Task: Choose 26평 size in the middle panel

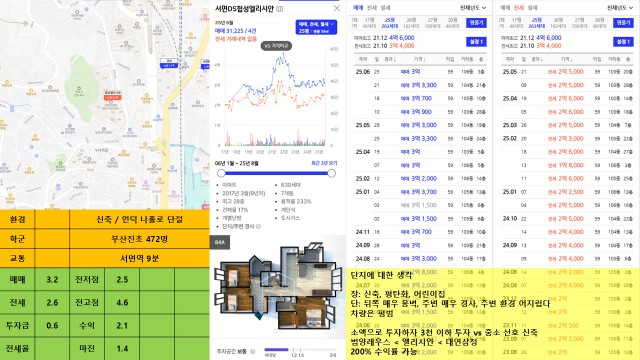Action: tap(411, 23)
